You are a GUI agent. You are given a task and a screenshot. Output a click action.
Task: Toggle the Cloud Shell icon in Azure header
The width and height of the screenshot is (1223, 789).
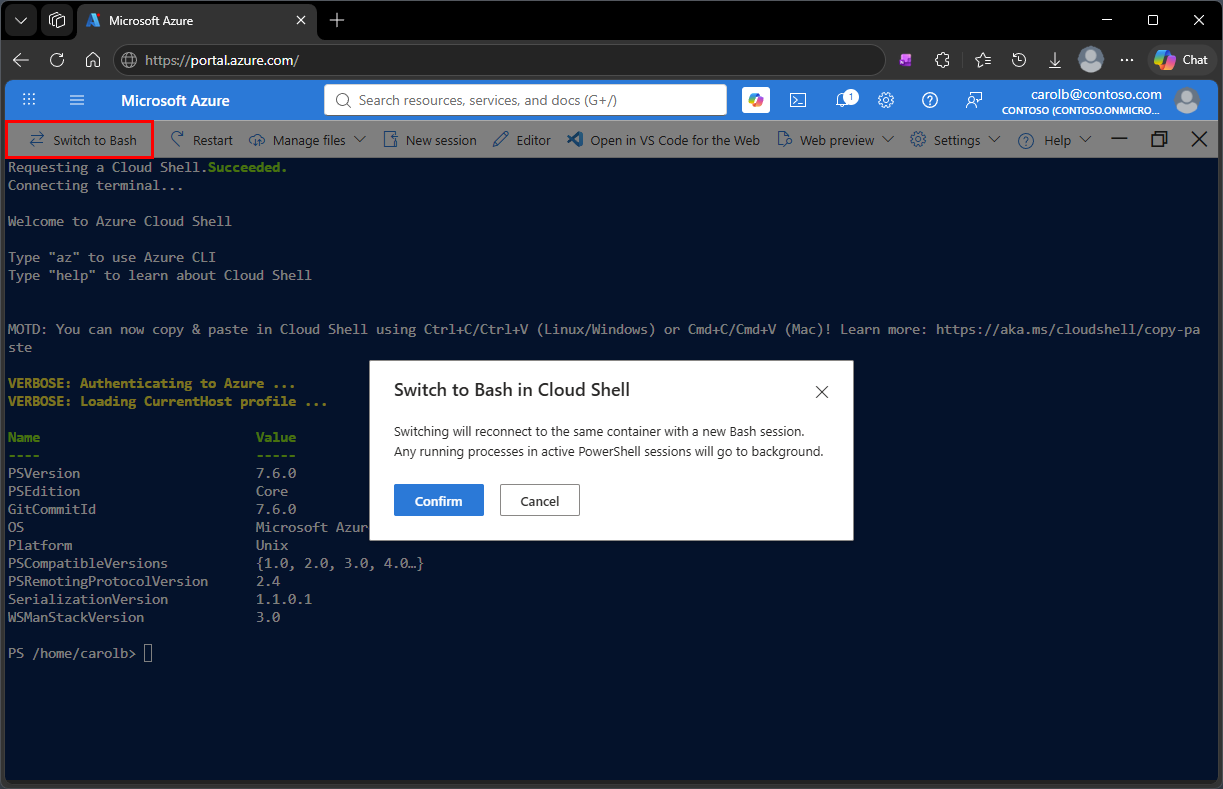[x=798, y=100]
